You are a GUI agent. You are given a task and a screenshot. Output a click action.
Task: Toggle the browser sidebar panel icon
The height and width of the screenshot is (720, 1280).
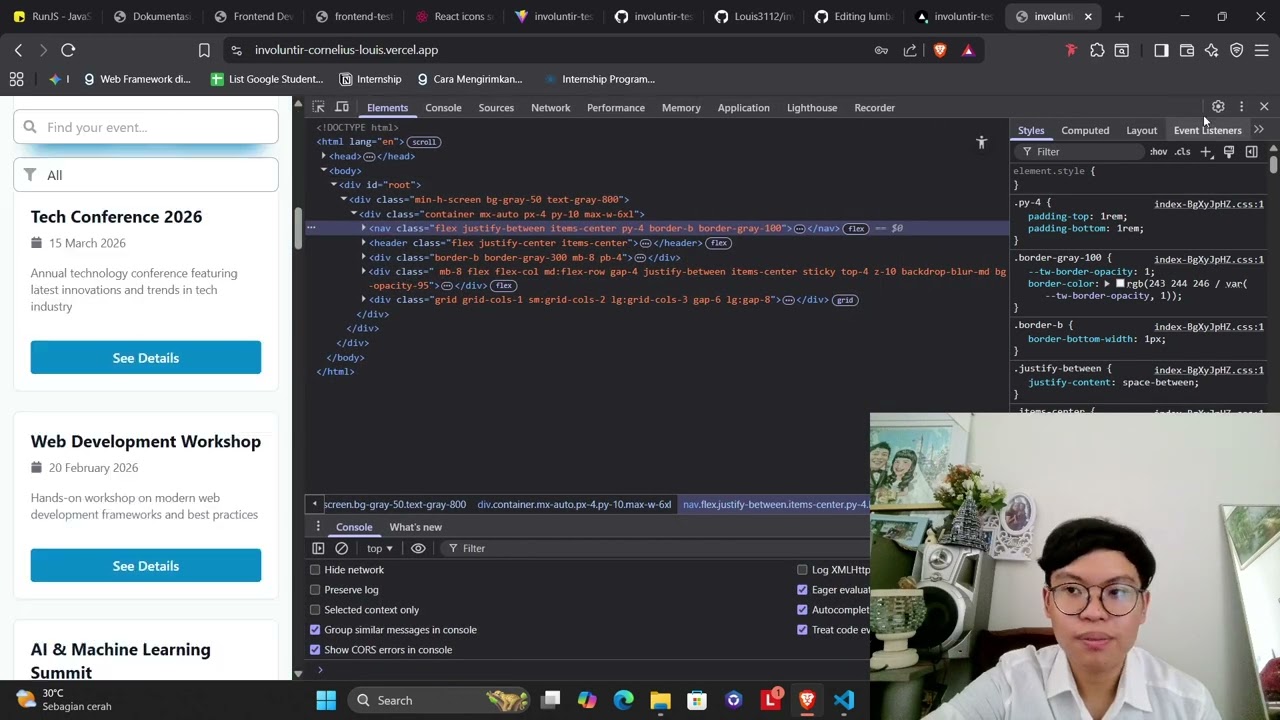pyautogui.click(x=1161, y=50)
